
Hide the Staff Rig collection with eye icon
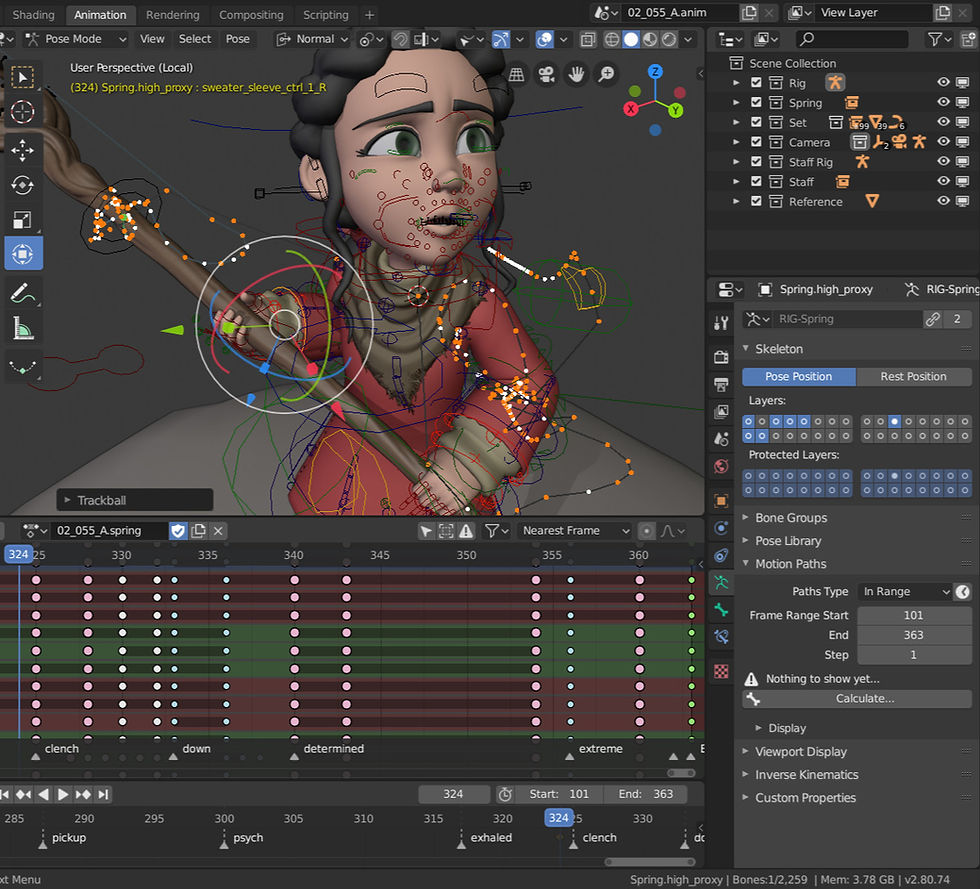(x=943, y=161)
